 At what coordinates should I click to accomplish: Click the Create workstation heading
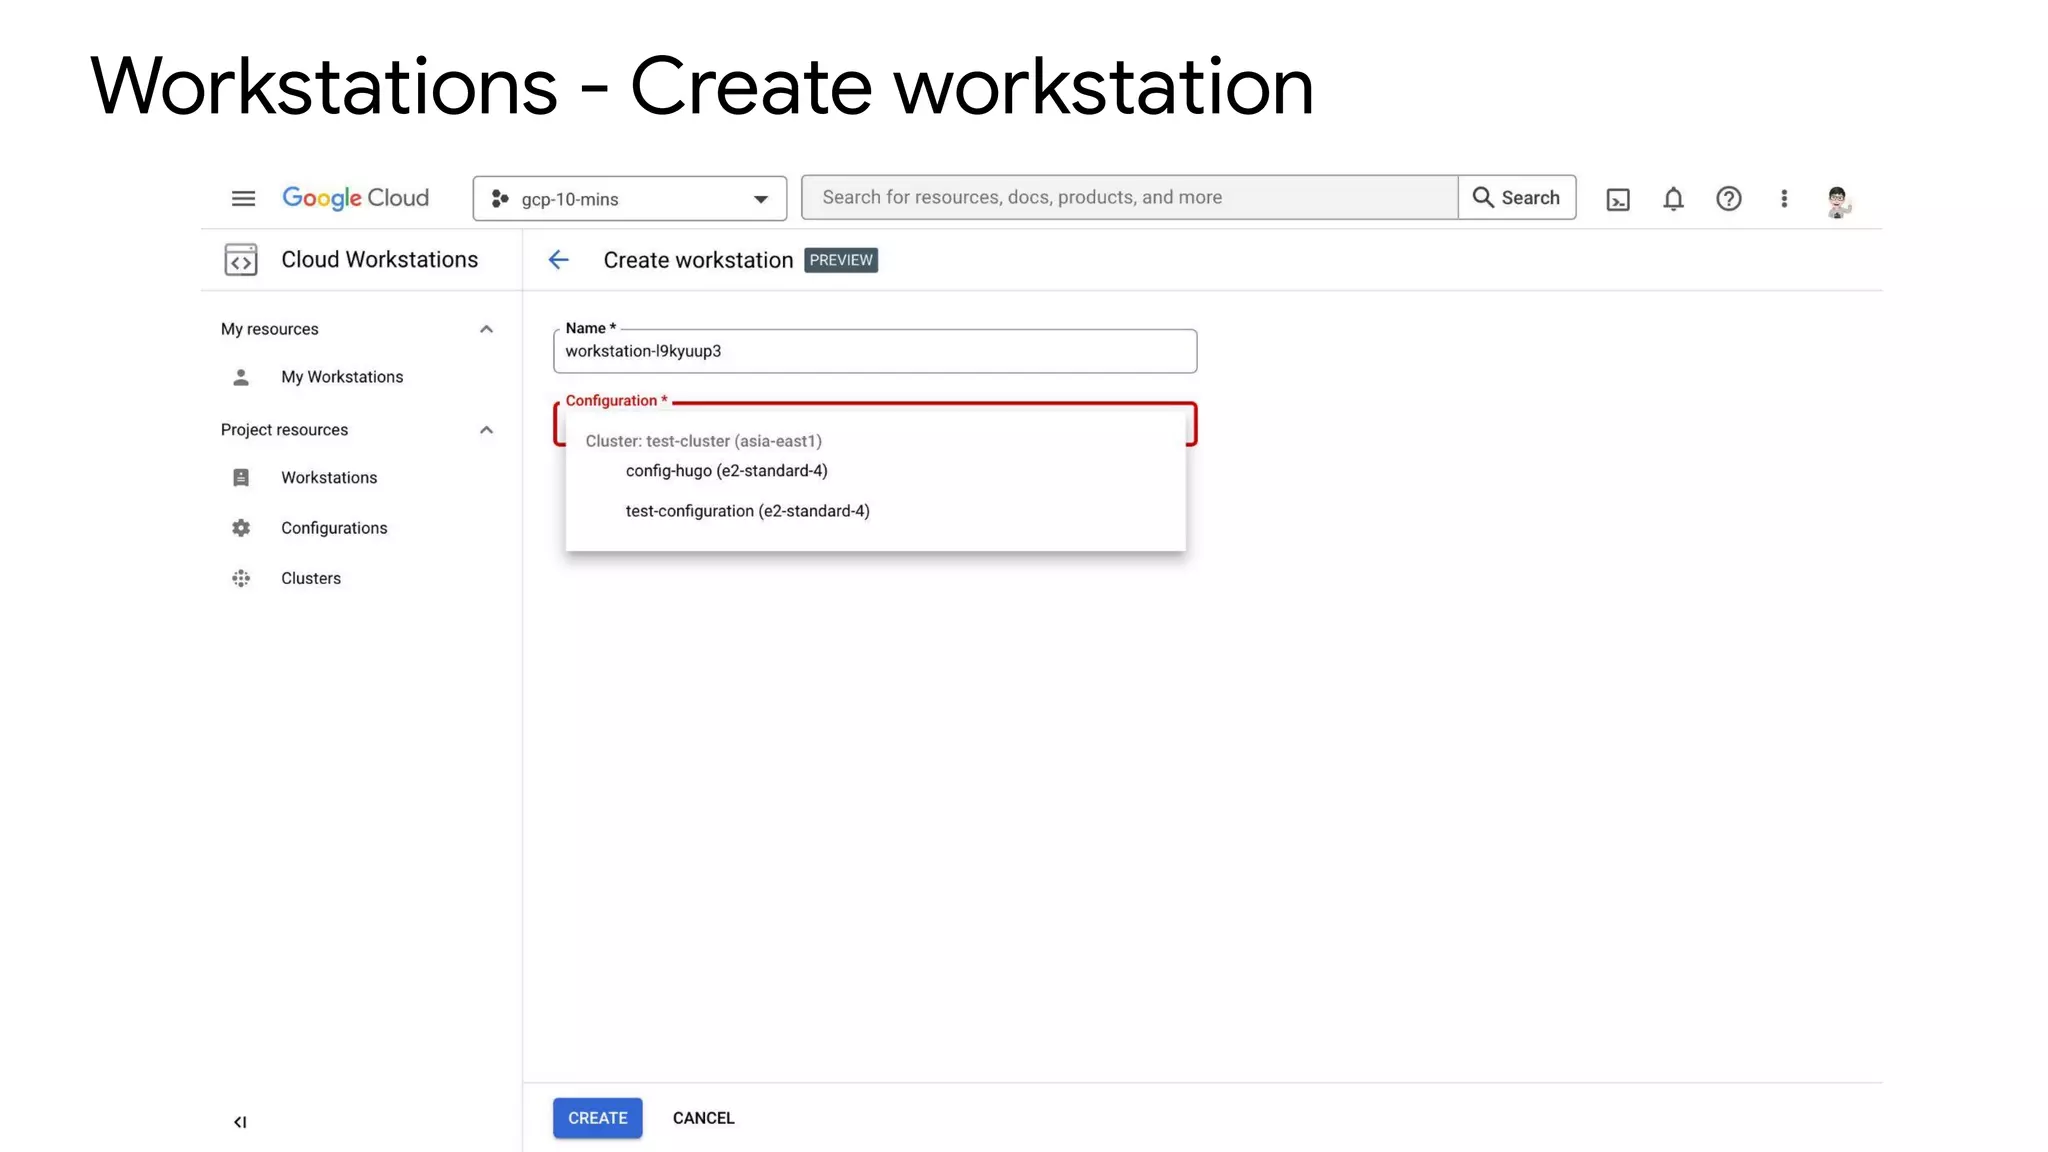(698, 260)
